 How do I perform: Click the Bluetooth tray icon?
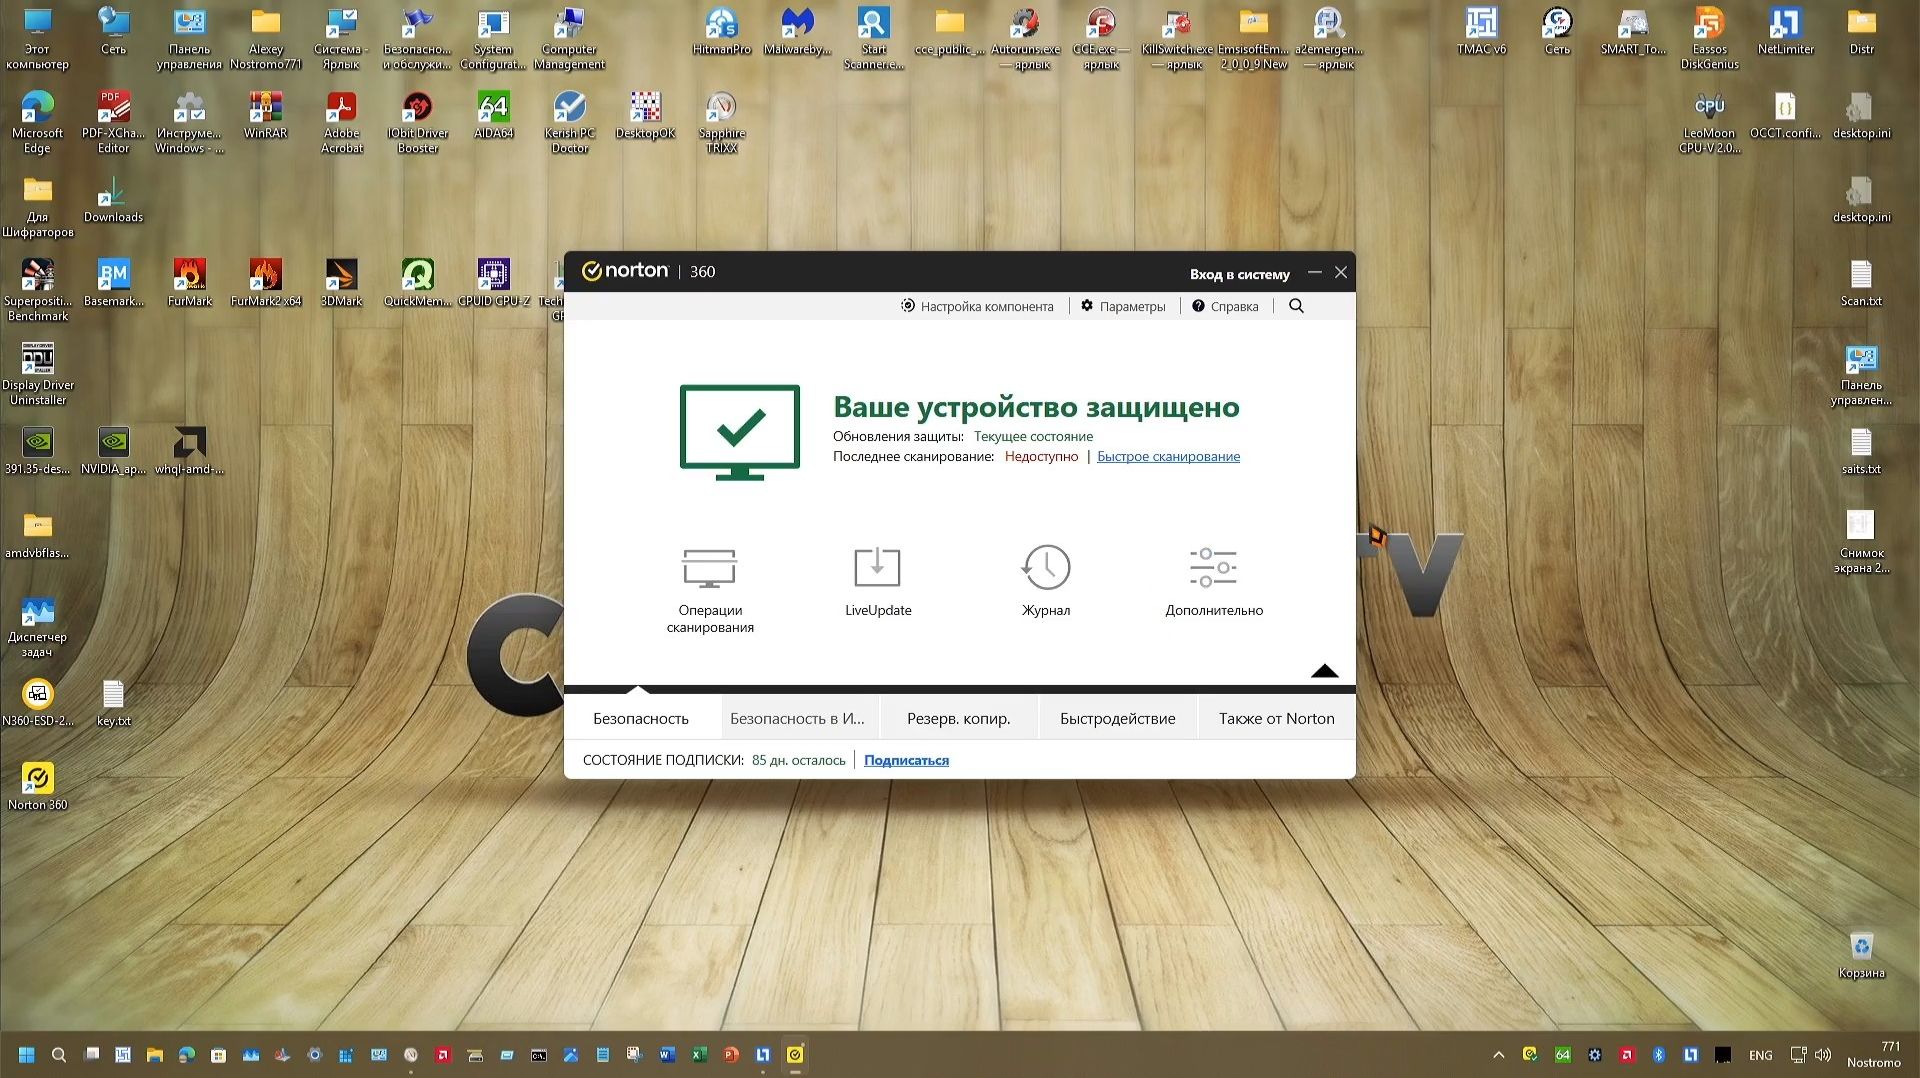coord(1658,1055)
